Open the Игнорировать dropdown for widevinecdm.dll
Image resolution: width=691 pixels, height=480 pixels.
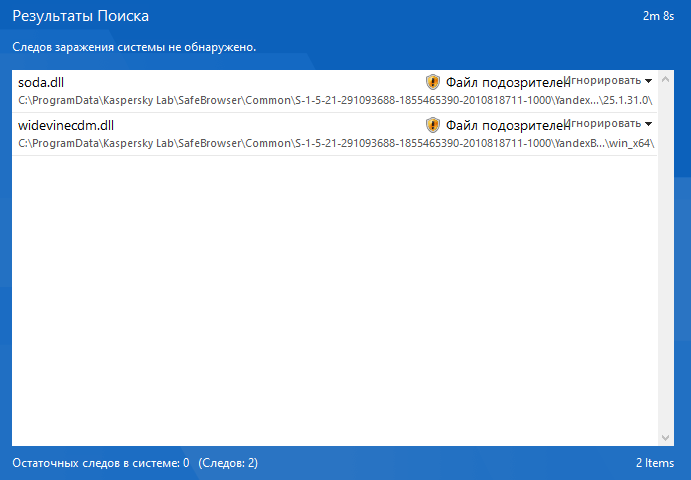(608, 124)
